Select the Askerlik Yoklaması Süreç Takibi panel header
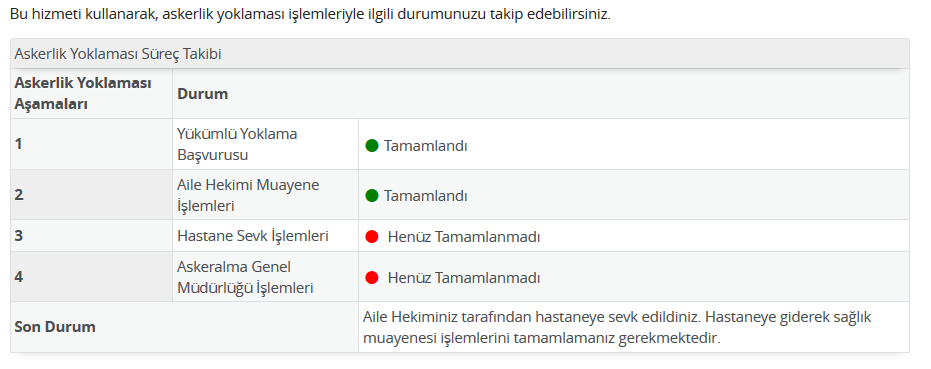 [460, 54]
